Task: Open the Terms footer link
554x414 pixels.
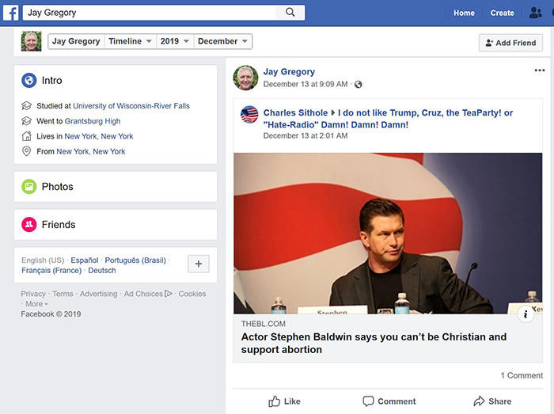Action: tap(63, 294)
